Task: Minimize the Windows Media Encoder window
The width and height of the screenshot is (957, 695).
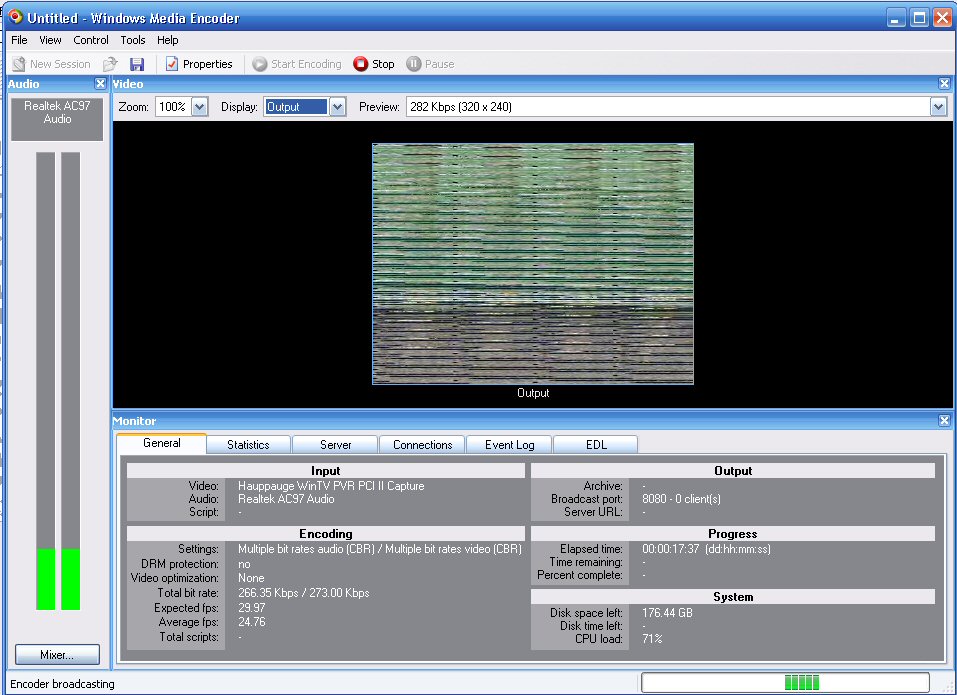Action: (x=896, y=17)
